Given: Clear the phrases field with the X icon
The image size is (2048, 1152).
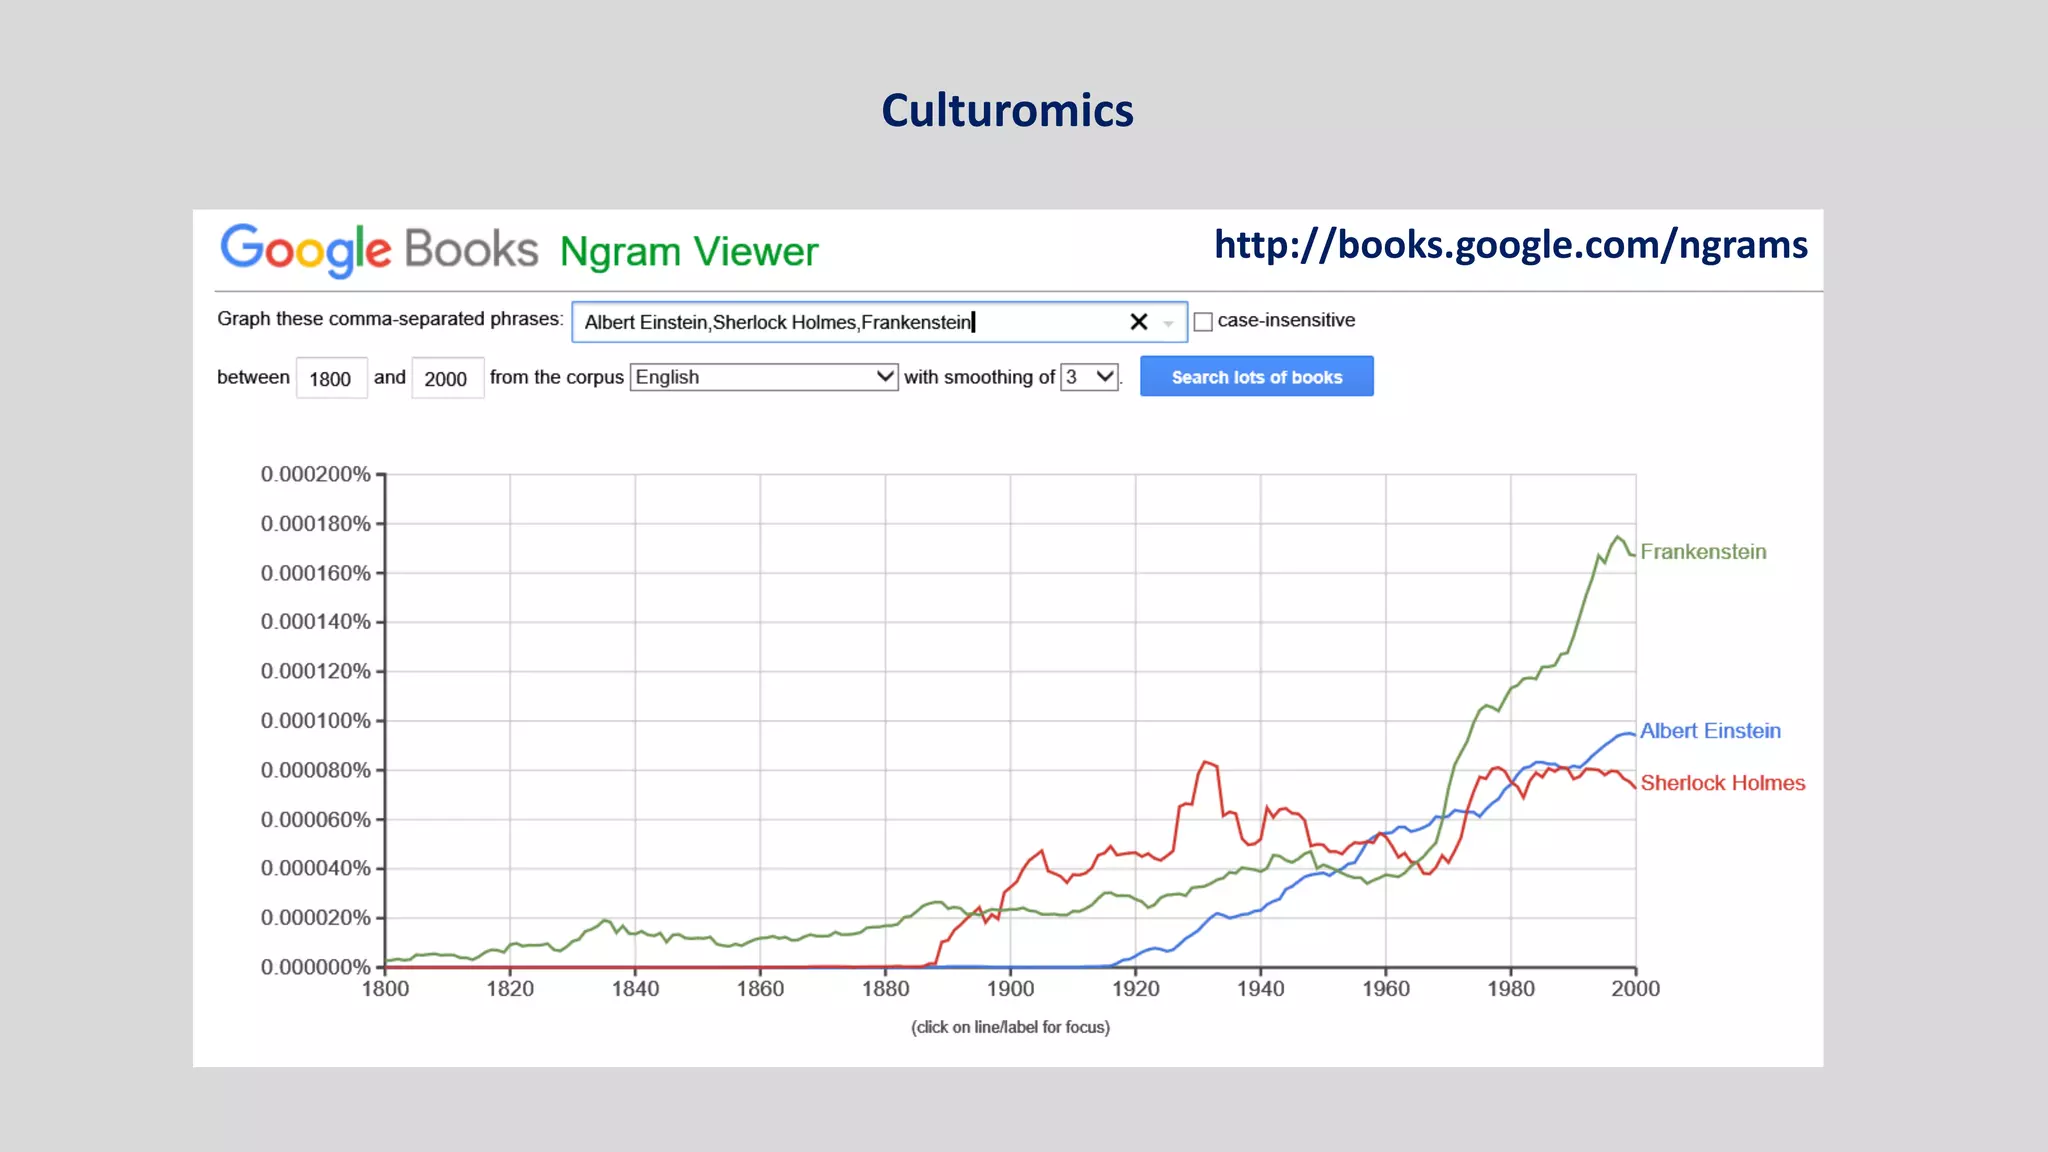Looking at the screenshot, I should coord(1138,322).
